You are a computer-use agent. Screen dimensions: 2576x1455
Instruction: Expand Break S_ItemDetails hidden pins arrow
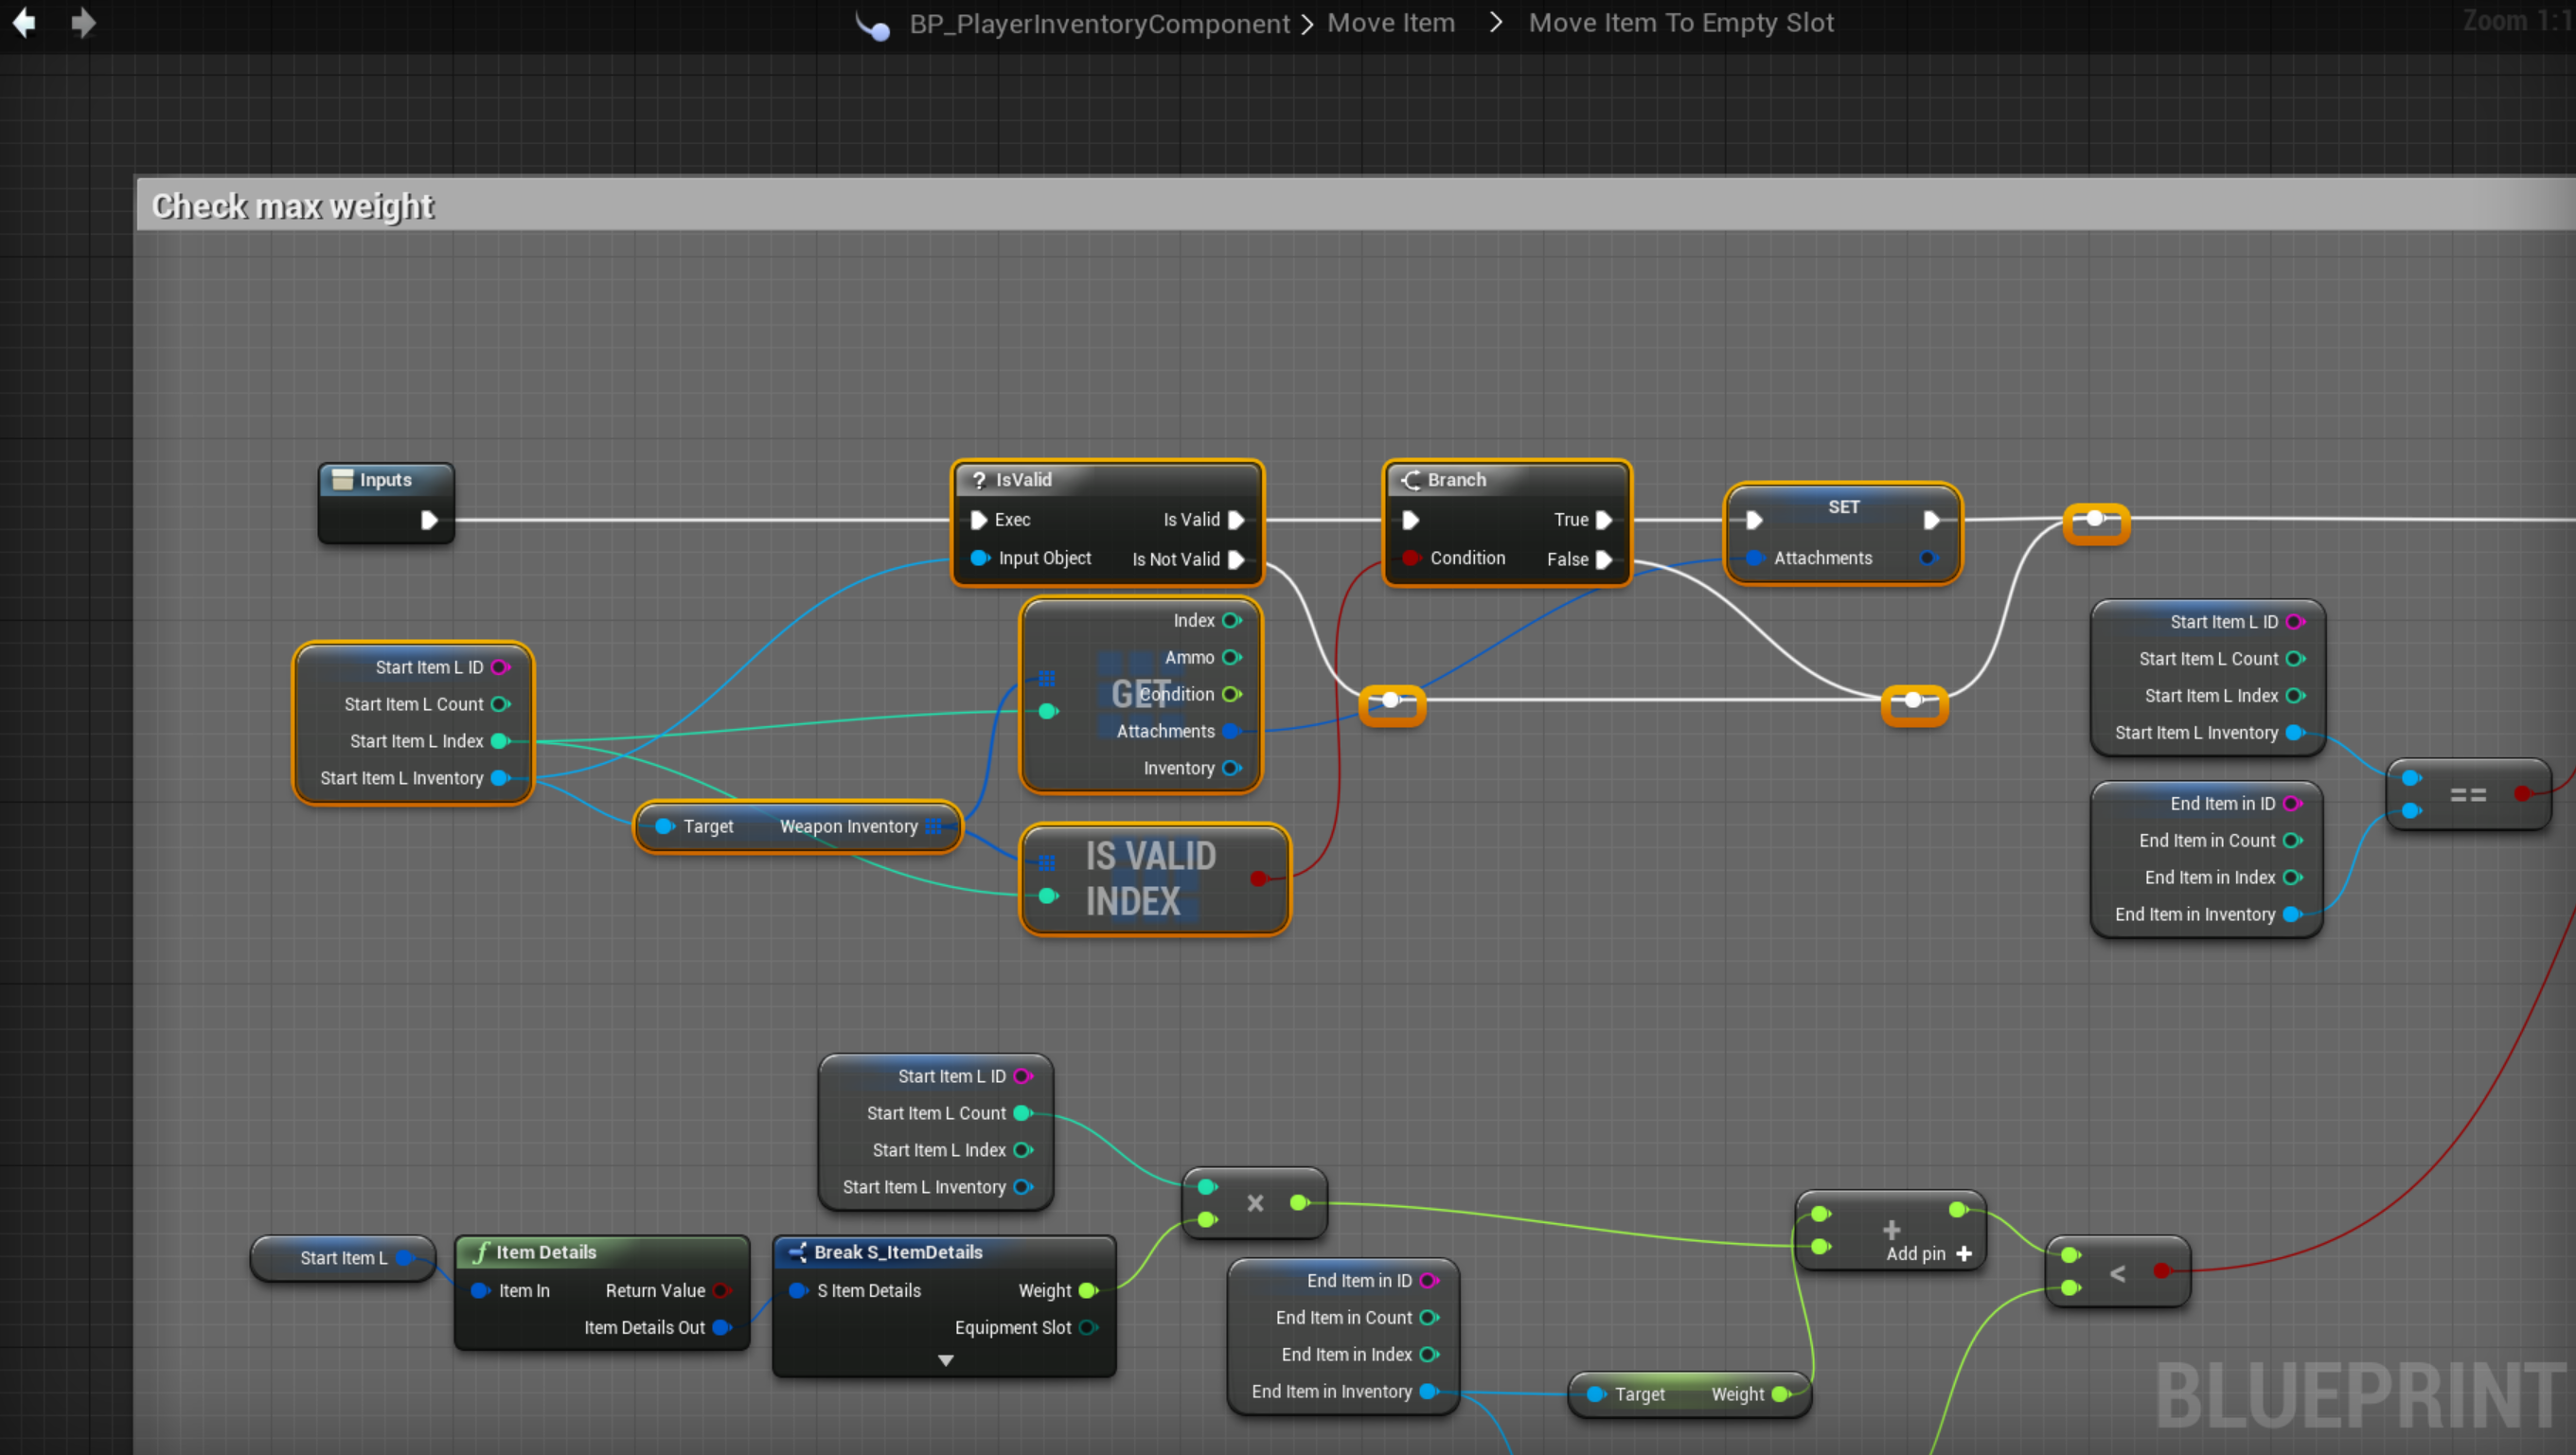[x=945, y=1360]
